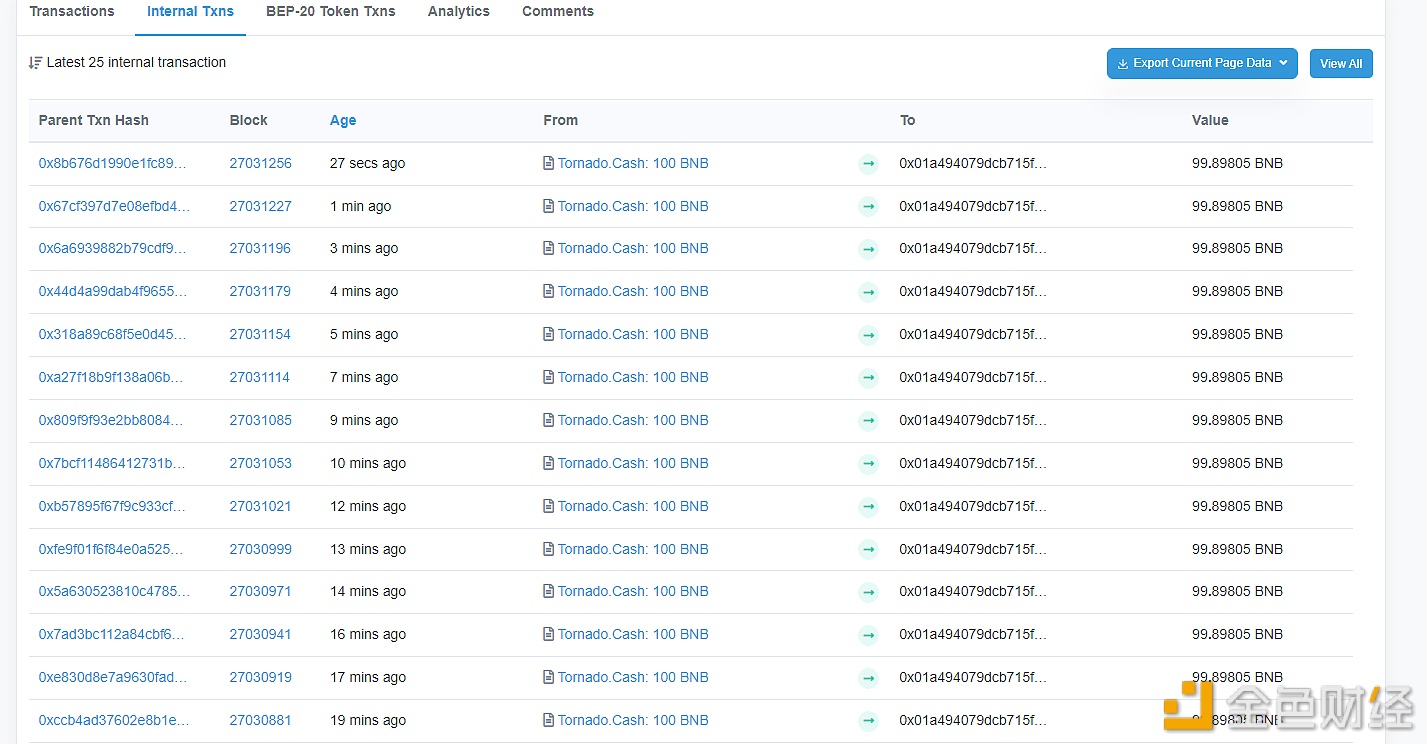Open Tornado.Cash: 100 BNB in 1 min ago row
The width and height of the screenshot is (1427, 744).
pyautogui.click(x=633, y=206)
